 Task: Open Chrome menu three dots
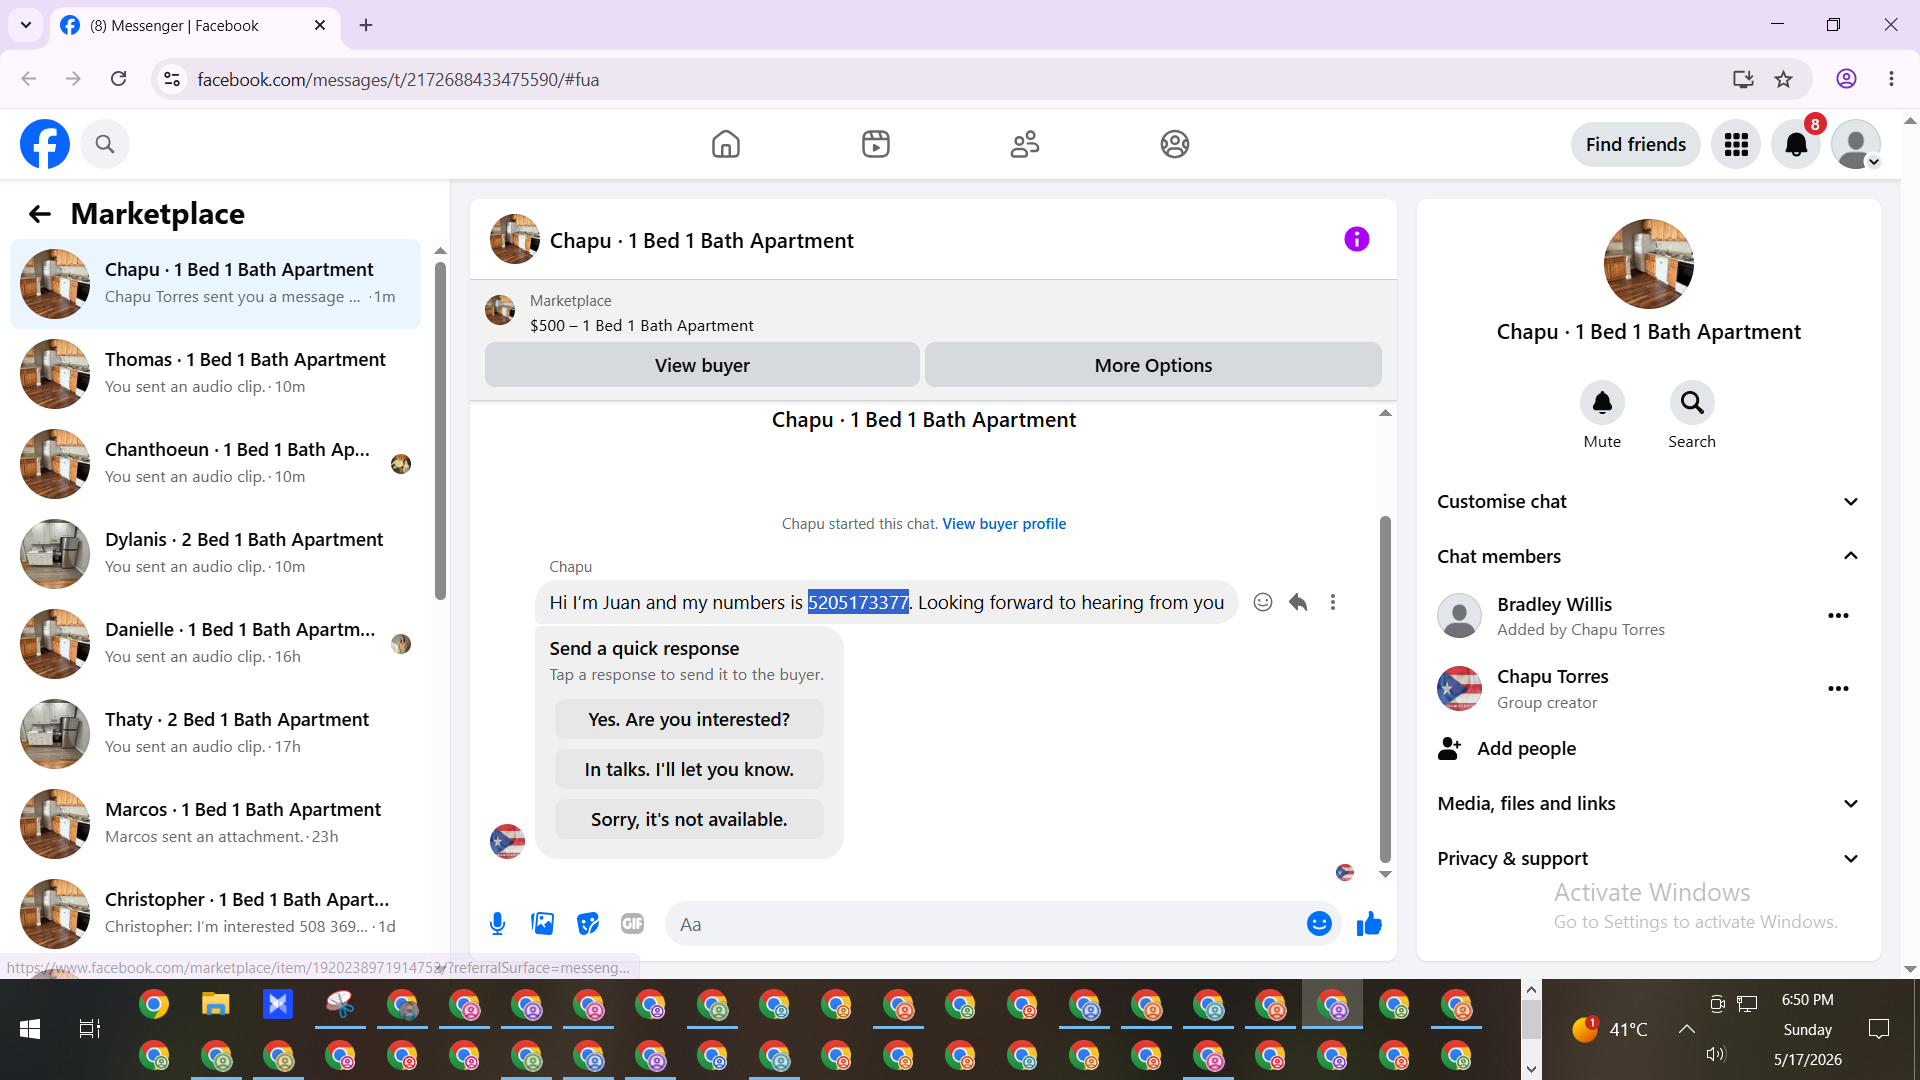tap(1891, 79)
